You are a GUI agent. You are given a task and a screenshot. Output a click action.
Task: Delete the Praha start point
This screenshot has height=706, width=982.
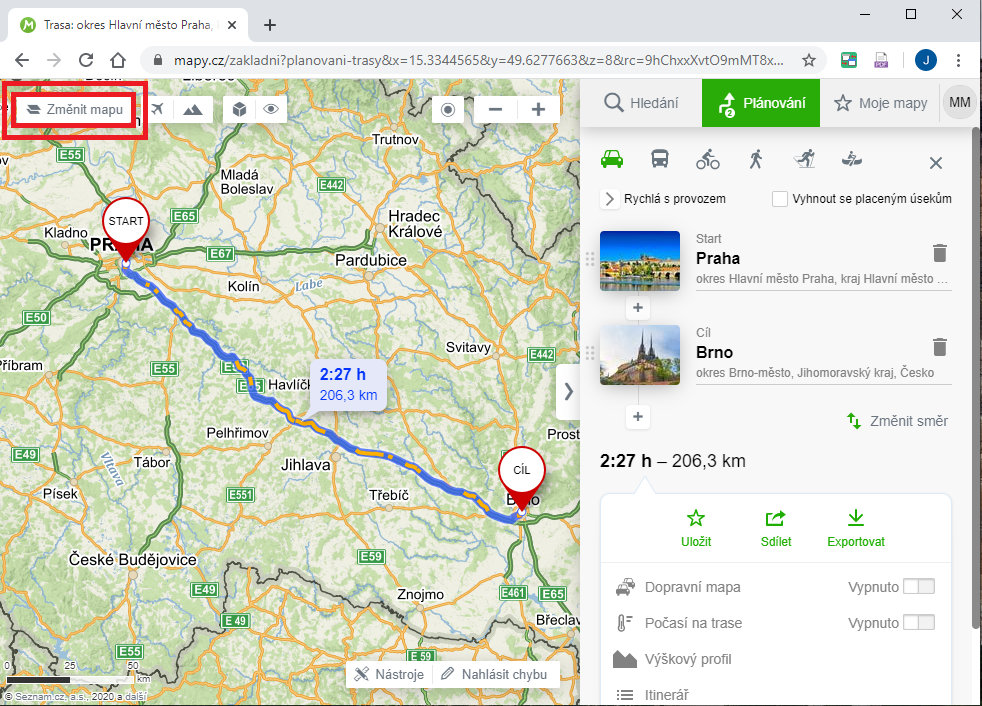pos(939,253)
